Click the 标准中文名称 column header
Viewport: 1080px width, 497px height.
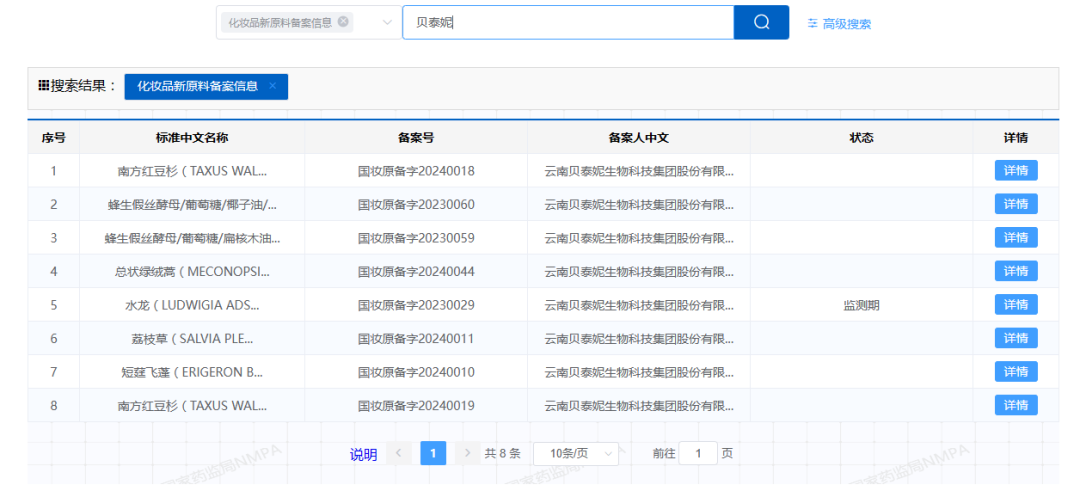(192, 138)
